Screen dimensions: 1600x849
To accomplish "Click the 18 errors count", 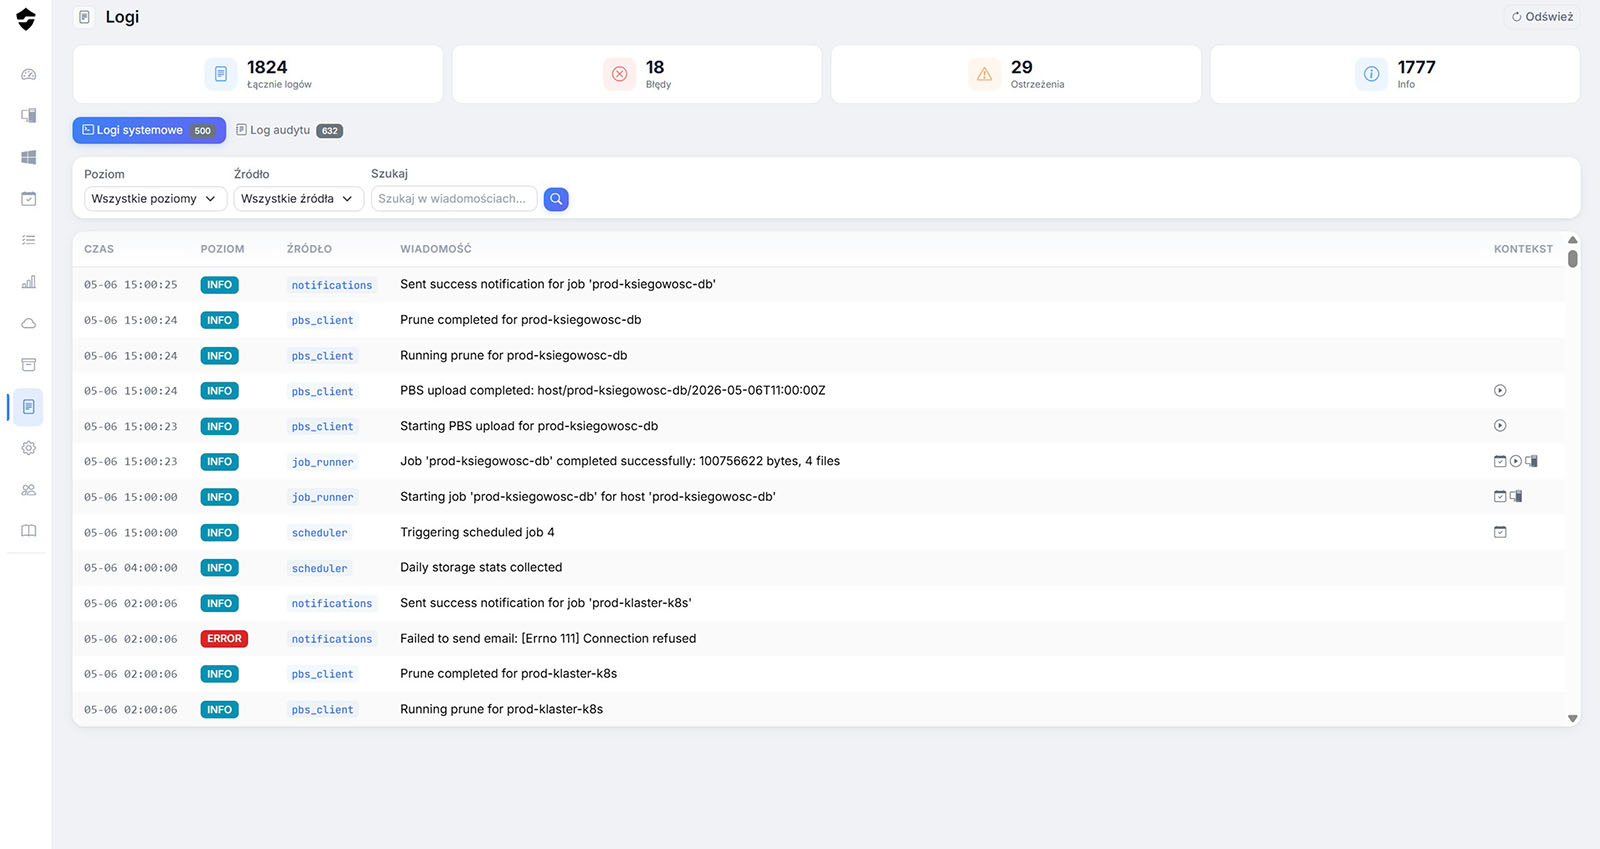I will [x=655, y=67].
